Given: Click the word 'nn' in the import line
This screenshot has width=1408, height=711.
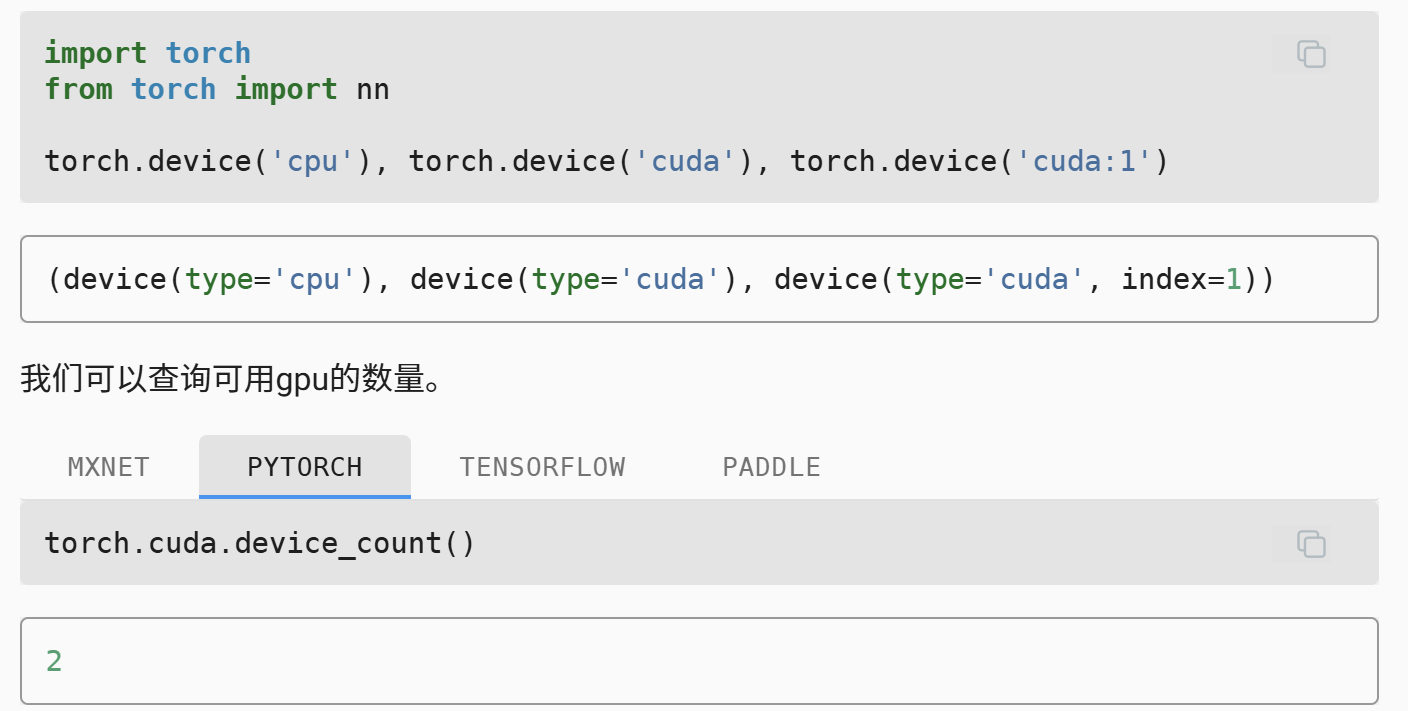Looking at the screenshot, I should pyautogui.click(x=373, y=89).
